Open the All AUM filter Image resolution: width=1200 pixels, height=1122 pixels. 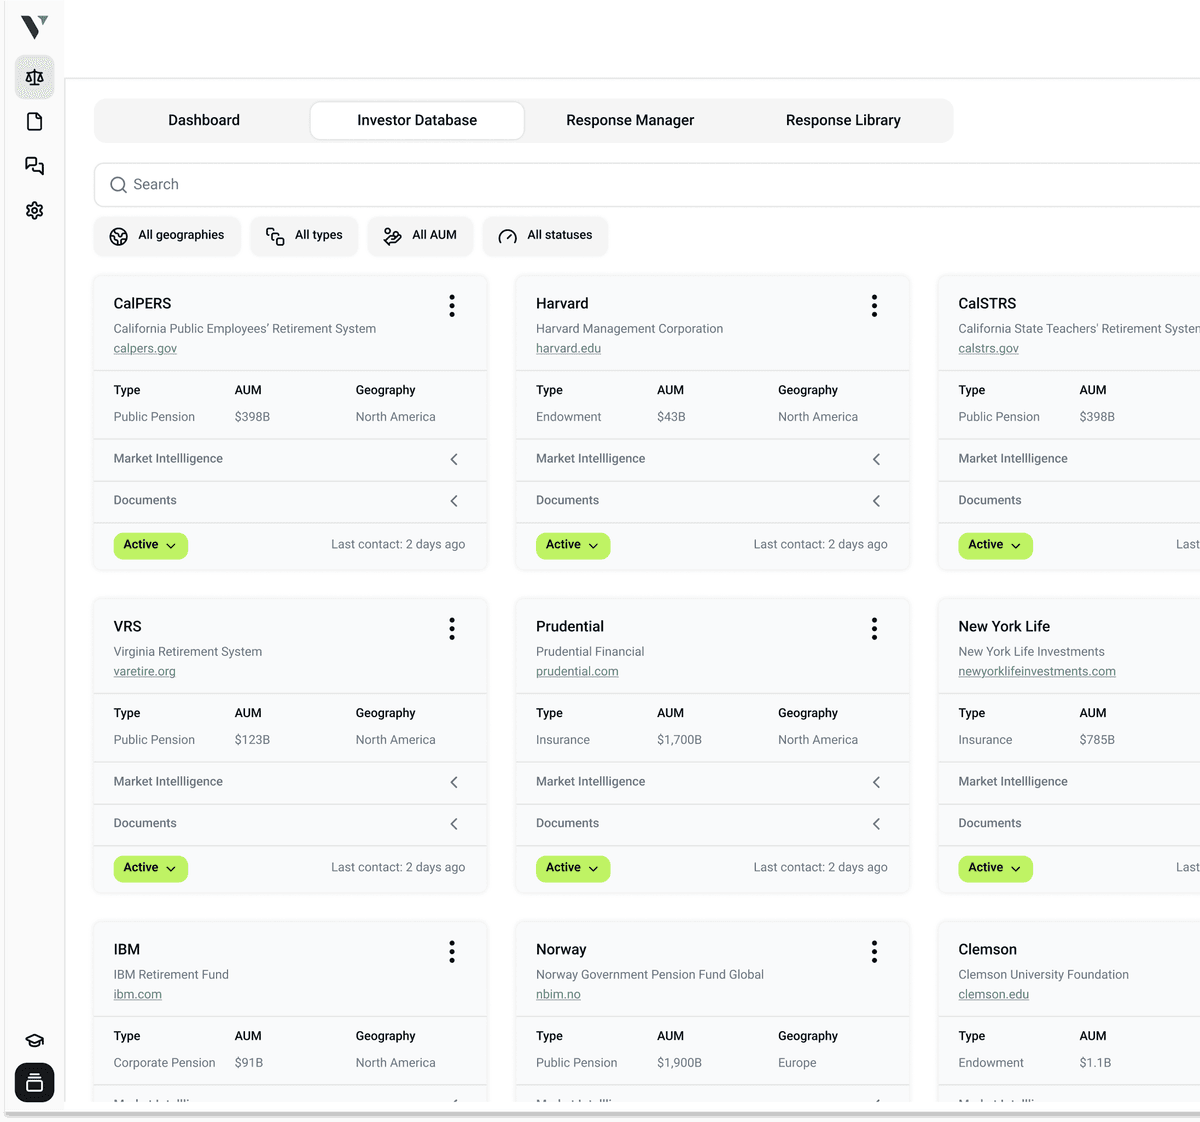coord(420,236)
